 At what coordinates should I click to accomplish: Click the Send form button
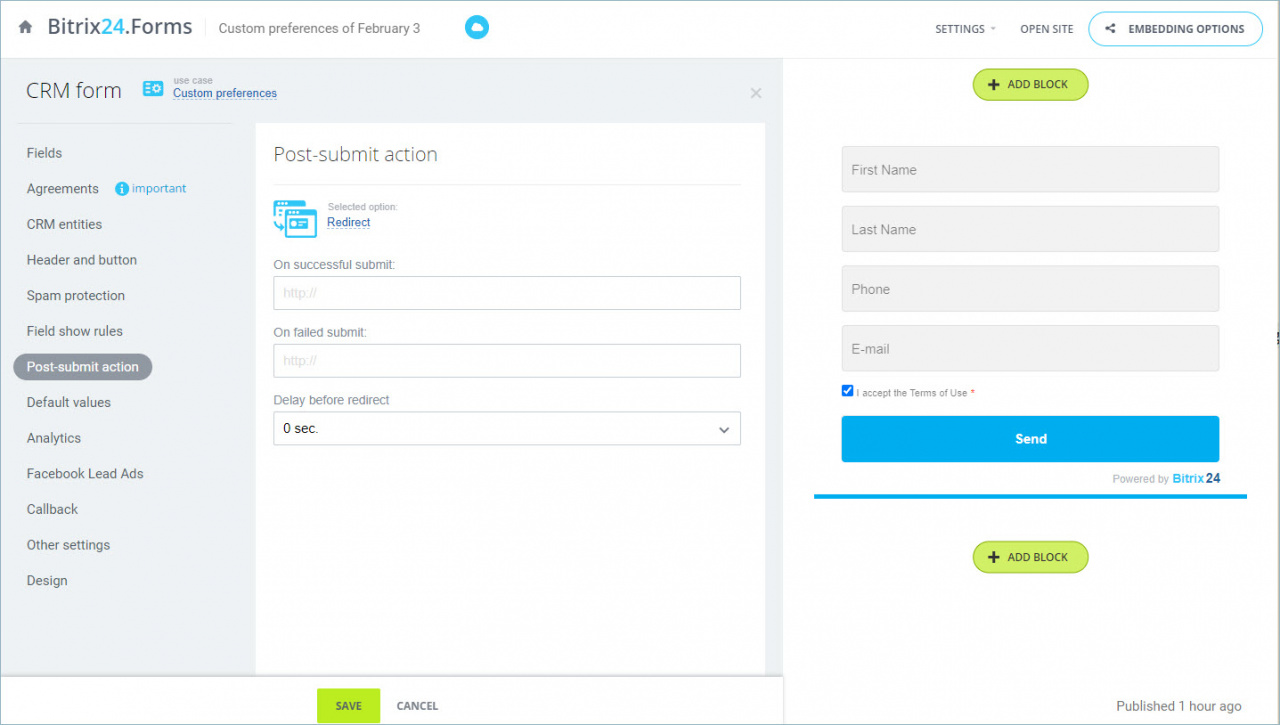(x=1030, y=439)
